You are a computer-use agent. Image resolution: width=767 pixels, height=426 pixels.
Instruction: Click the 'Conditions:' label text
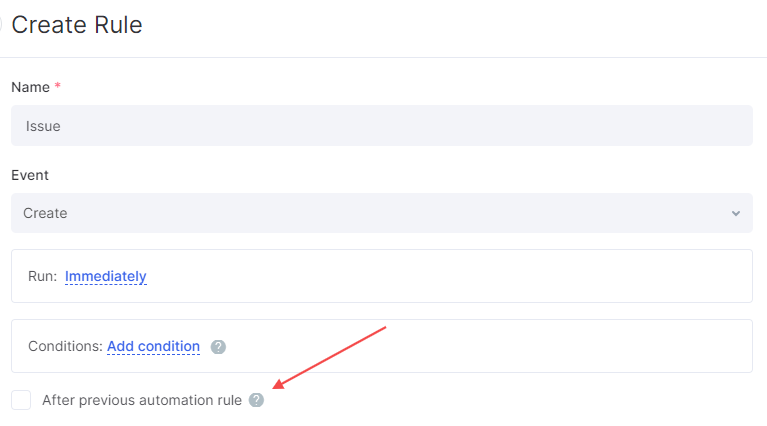click(65, 346)
